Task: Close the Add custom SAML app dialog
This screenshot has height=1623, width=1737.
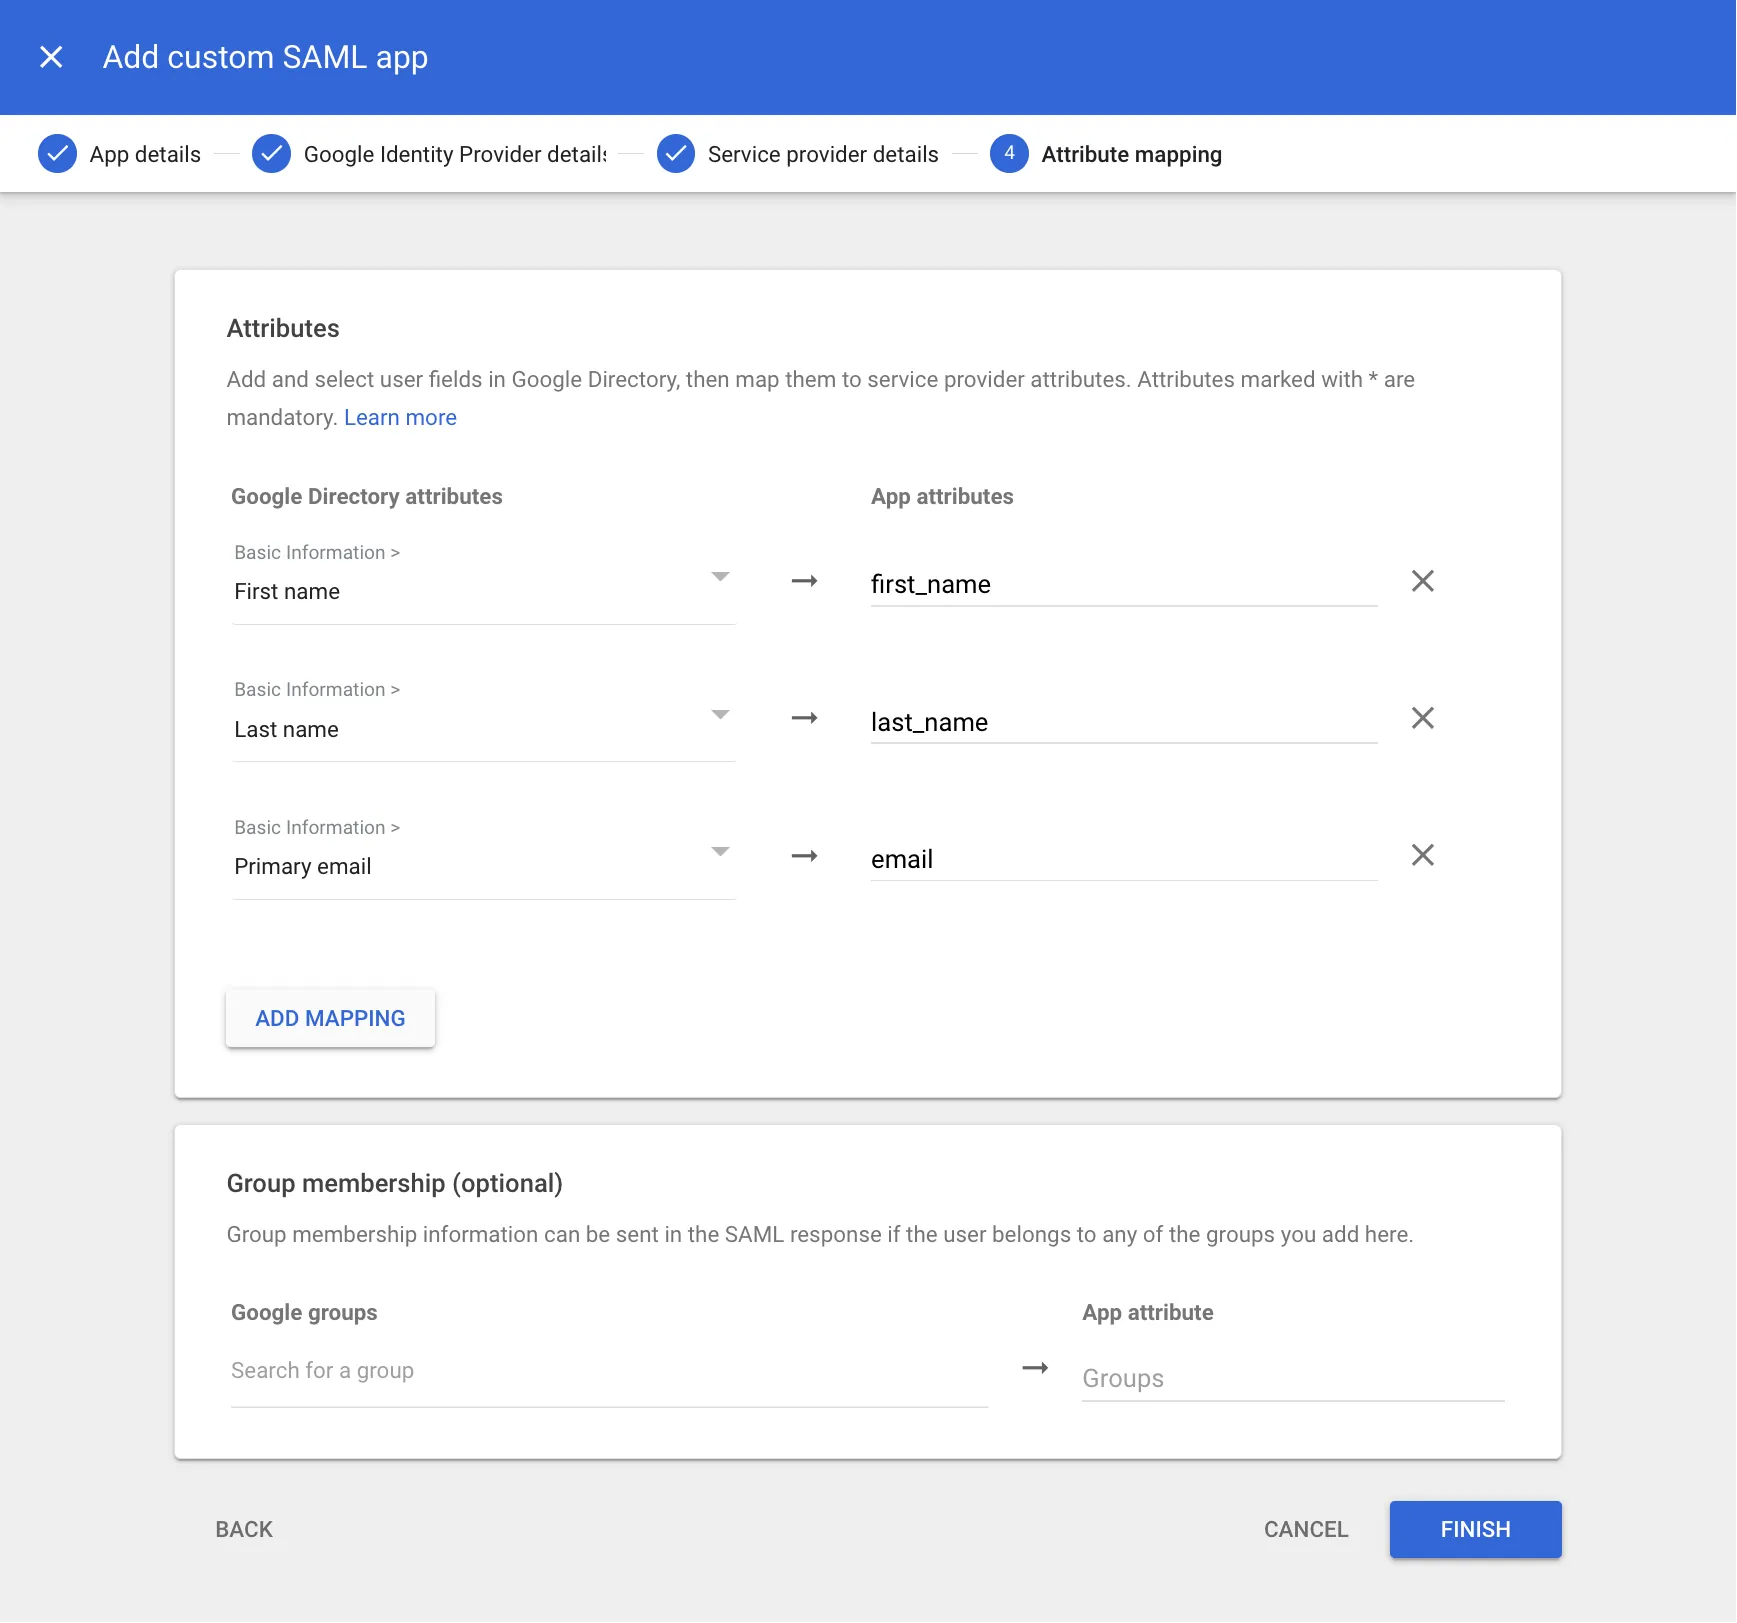Action: coord(51,57)
